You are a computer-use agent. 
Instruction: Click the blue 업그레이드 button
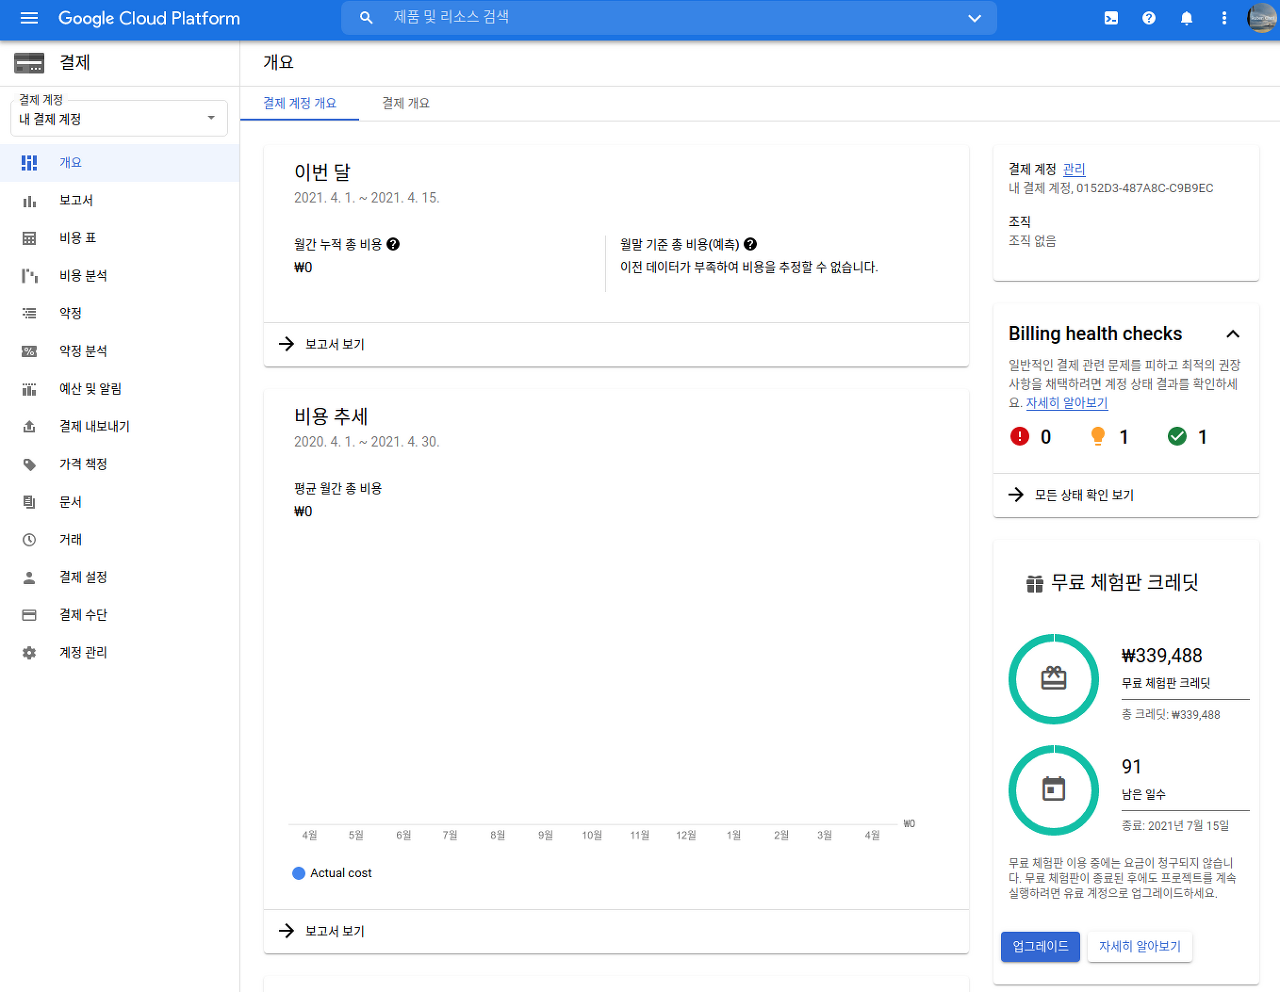coord(1040,946)
